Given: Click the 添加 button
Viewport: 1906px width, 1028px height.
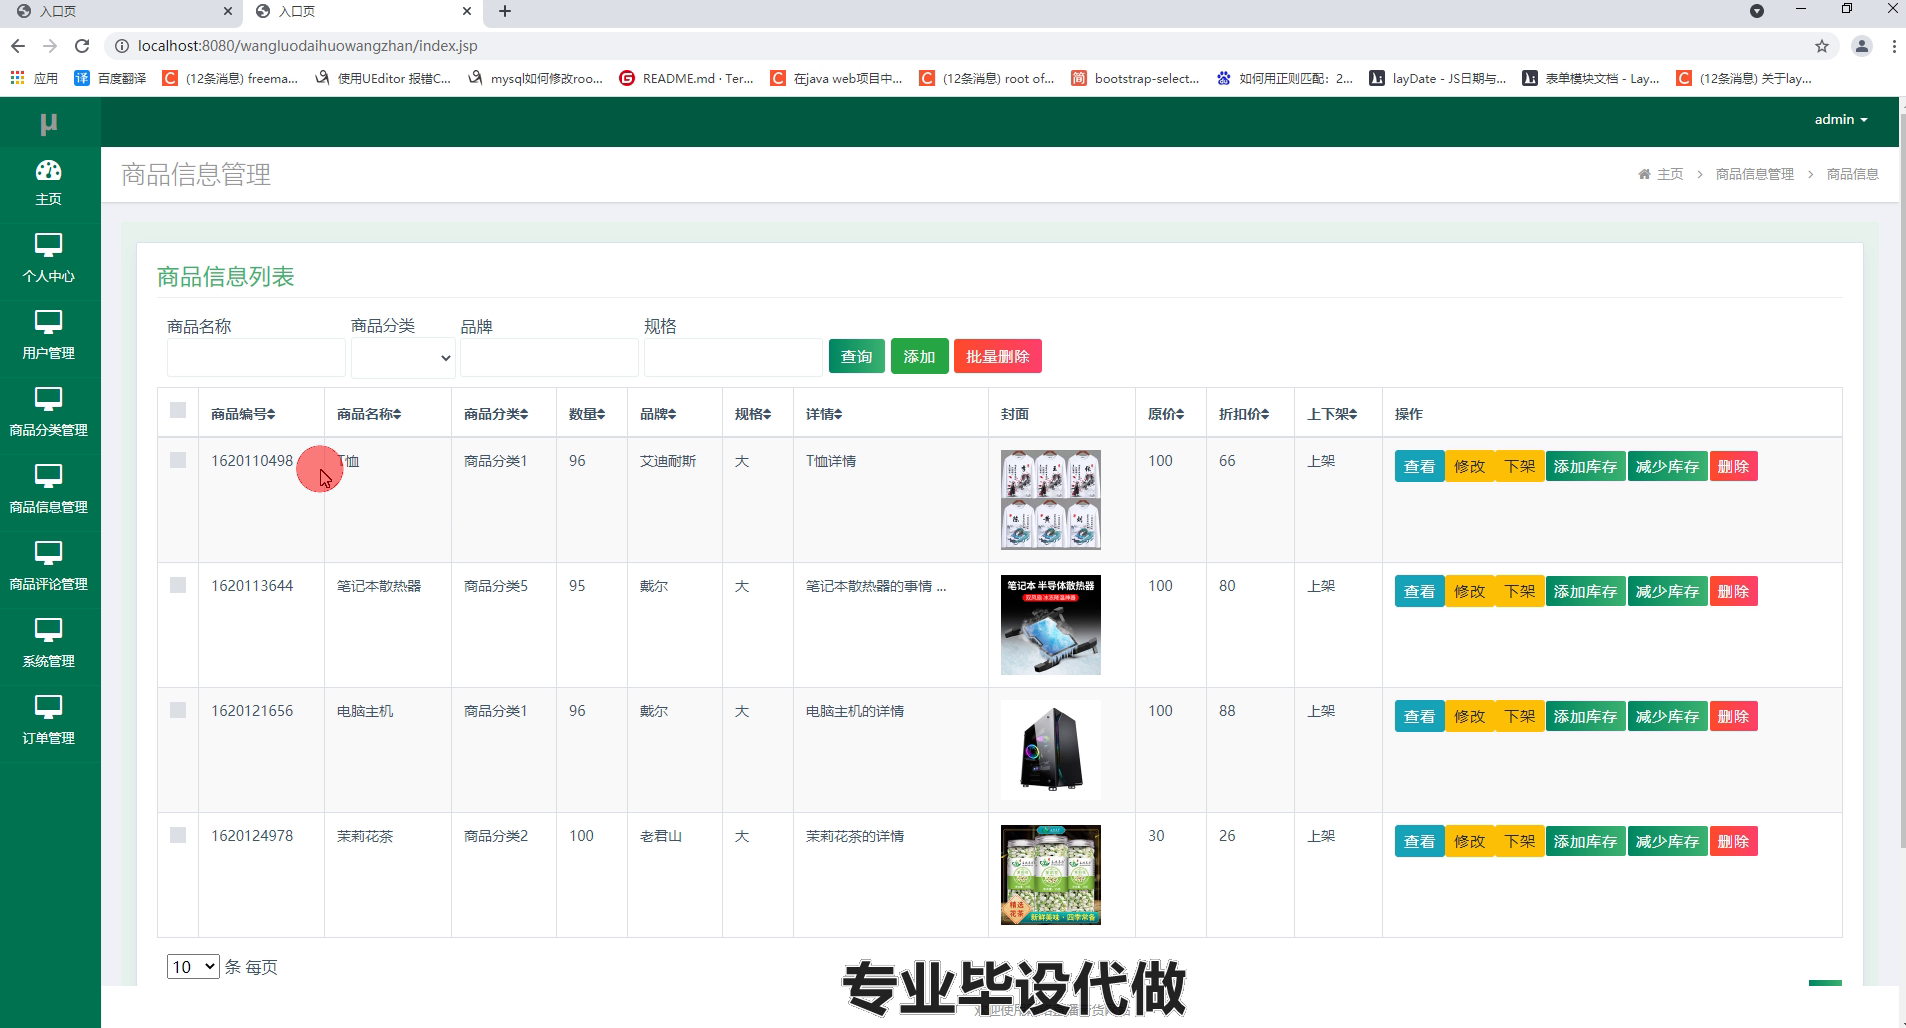Looking at the screenshot, I should click(919, 356).
